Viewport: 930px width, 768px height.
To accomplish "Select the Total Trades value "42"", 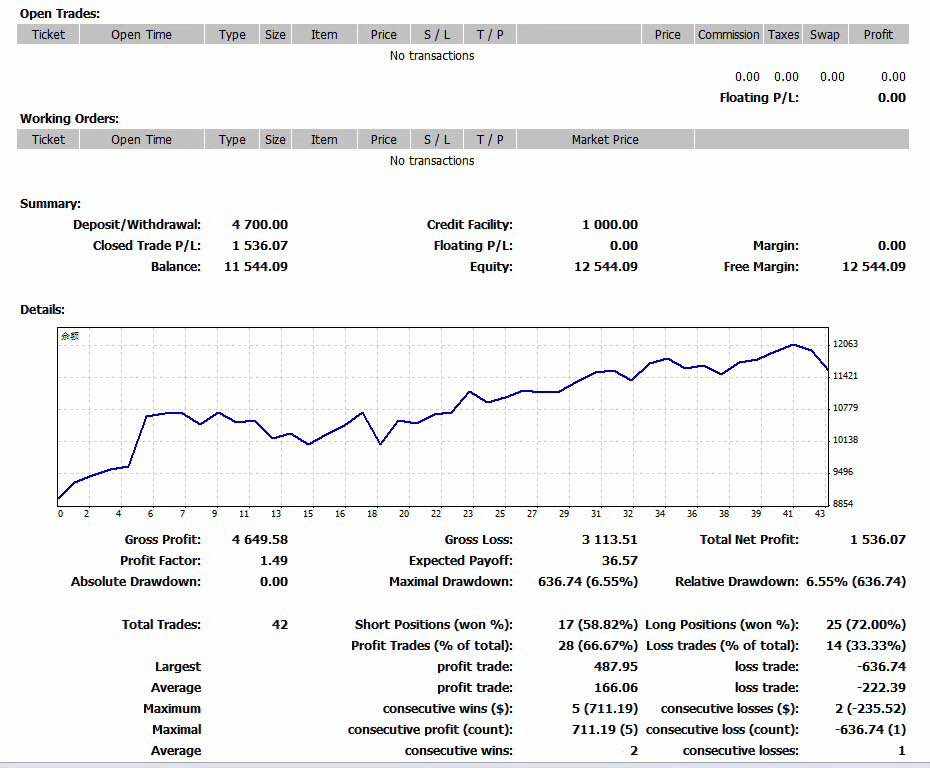I will pyautogui.click(x=280, y=624).
